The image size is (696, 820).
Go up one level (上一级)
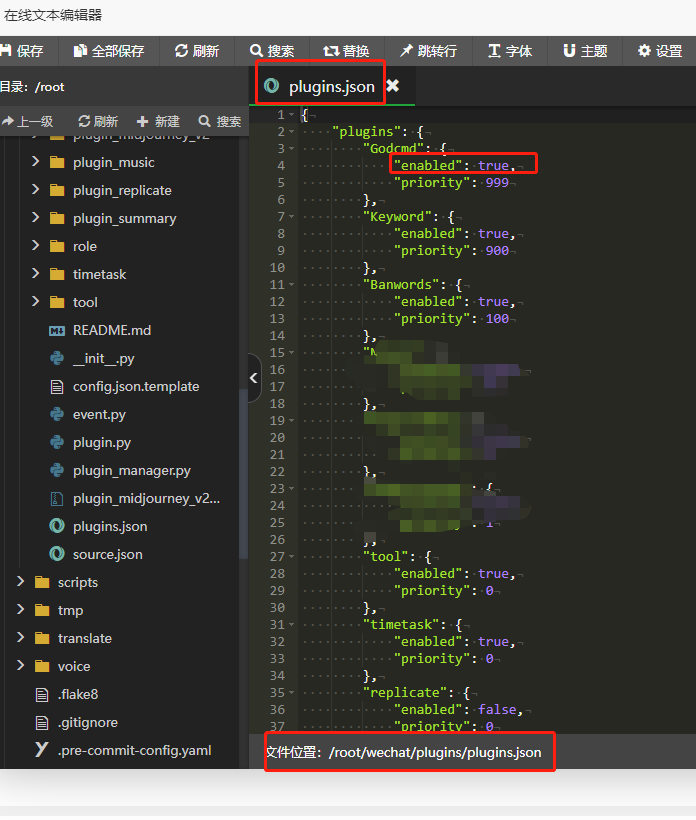tap(27, 121)
